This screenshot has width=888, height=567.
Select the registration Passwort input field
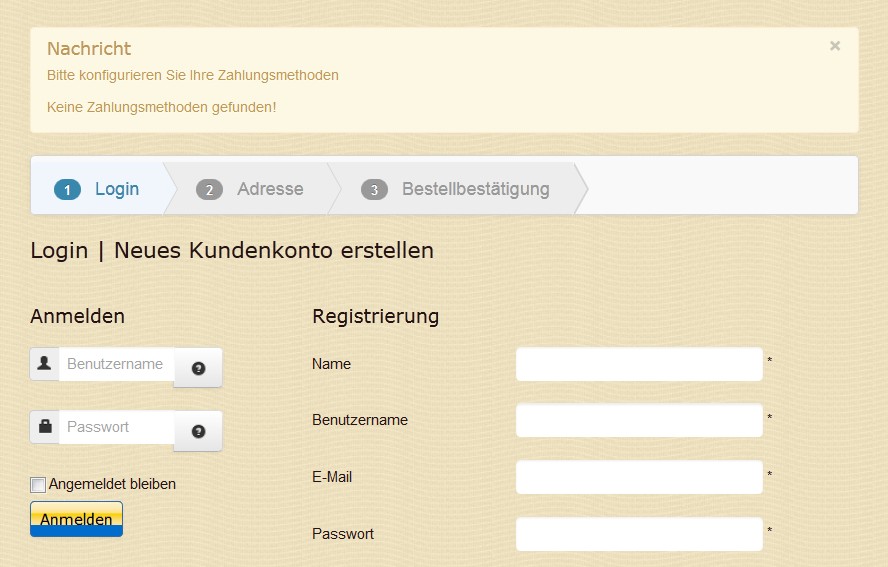[x=639, y=534]
